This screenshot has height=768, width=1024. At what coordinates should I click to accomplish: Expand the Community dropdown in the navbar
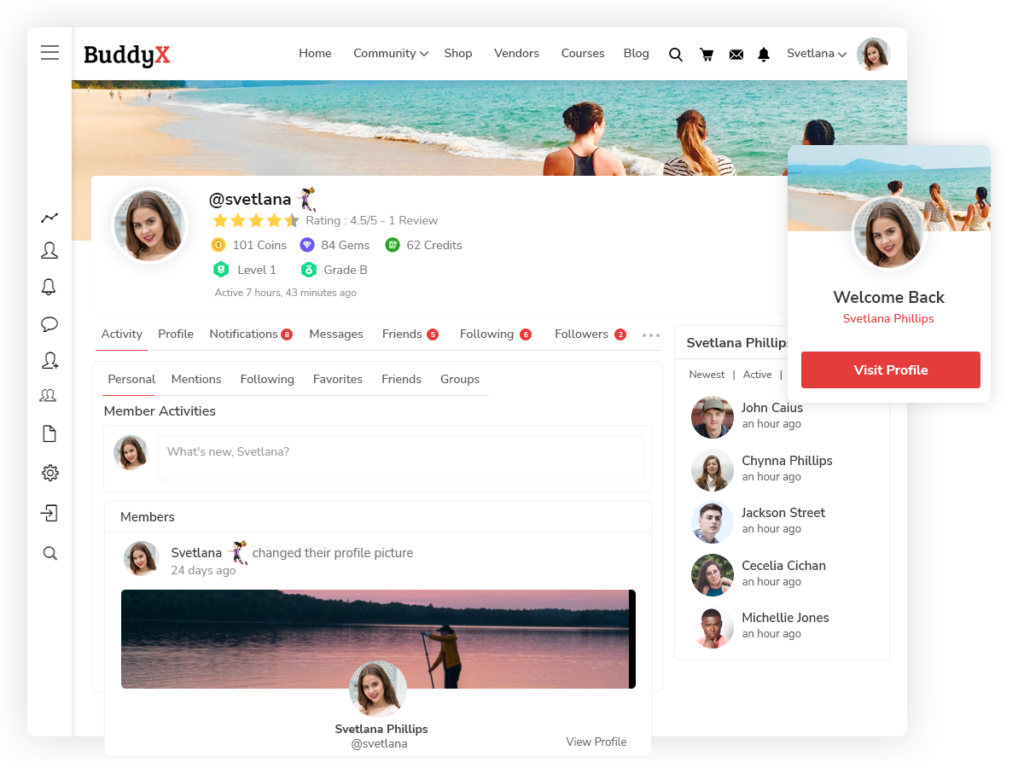(390, 53)
